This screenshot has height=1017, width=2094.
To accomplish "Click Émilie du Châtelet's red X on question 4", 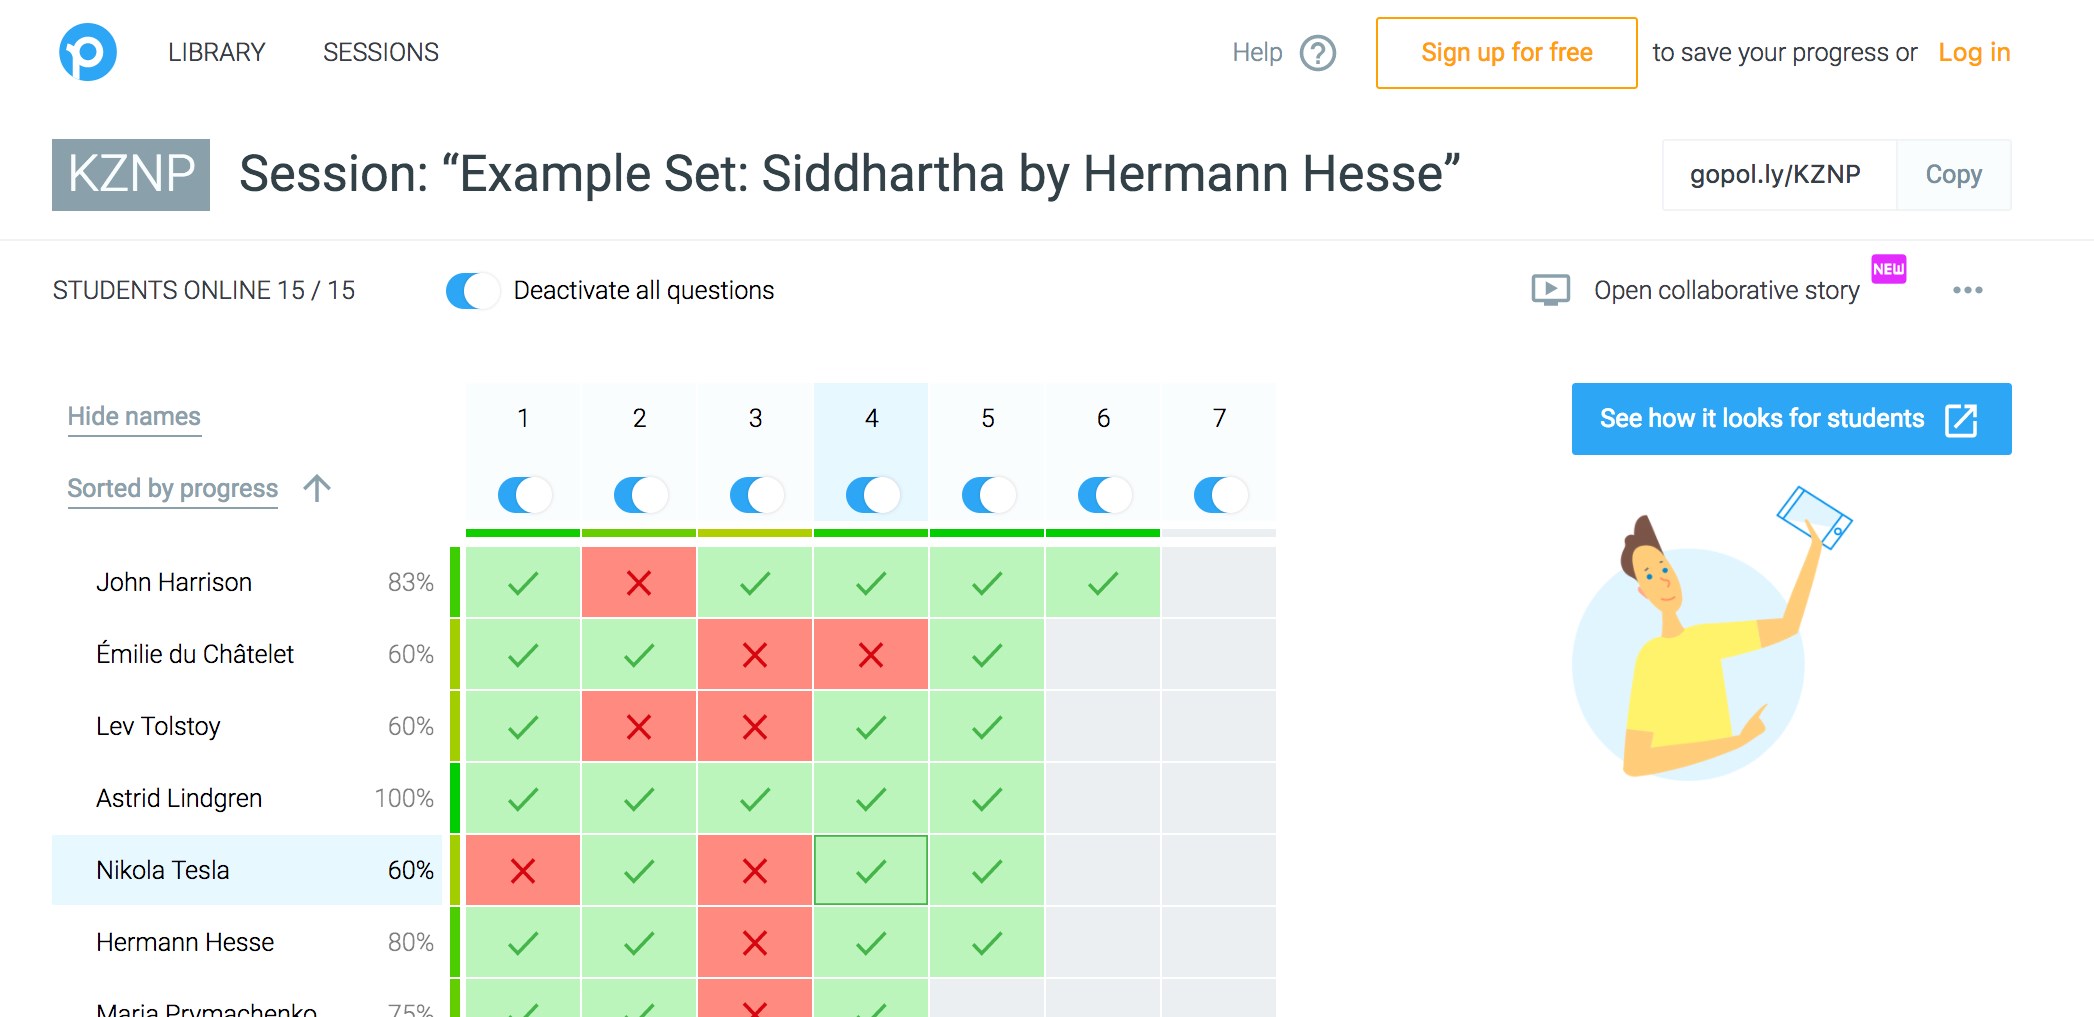I will click(x=871, y=655).
